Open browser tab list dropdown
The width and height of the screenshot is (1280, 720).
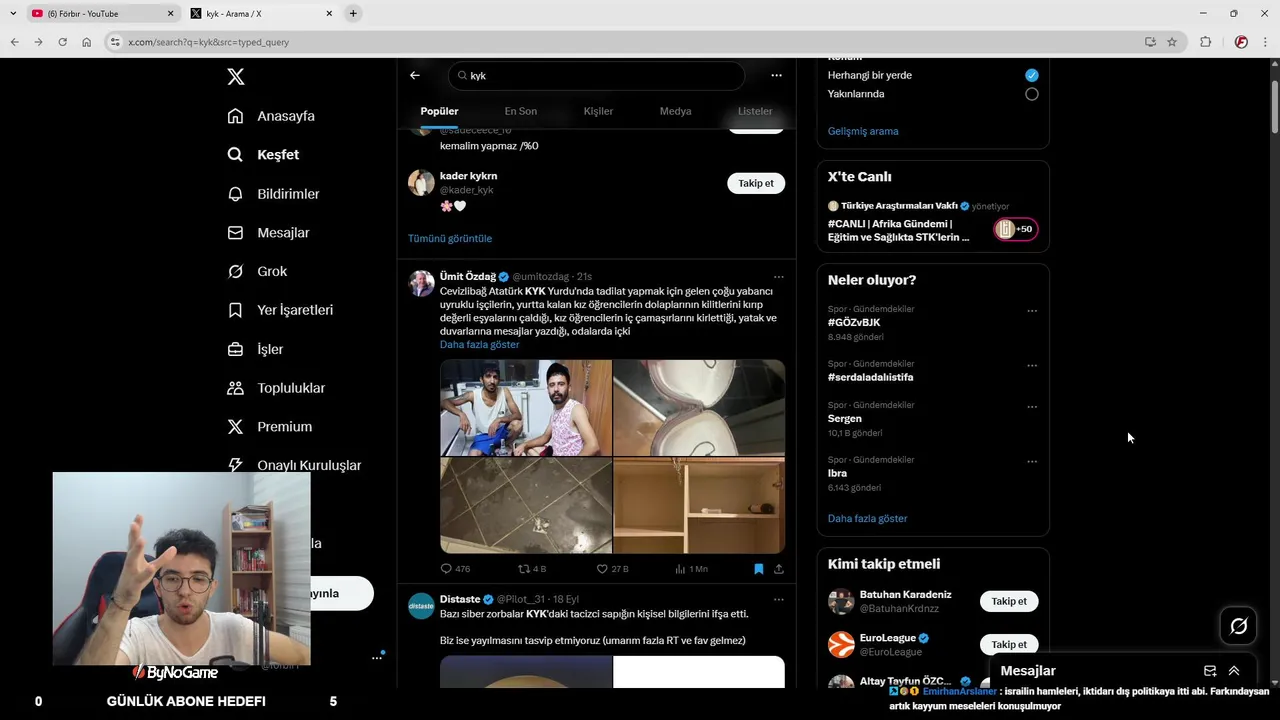click(13, 13)
